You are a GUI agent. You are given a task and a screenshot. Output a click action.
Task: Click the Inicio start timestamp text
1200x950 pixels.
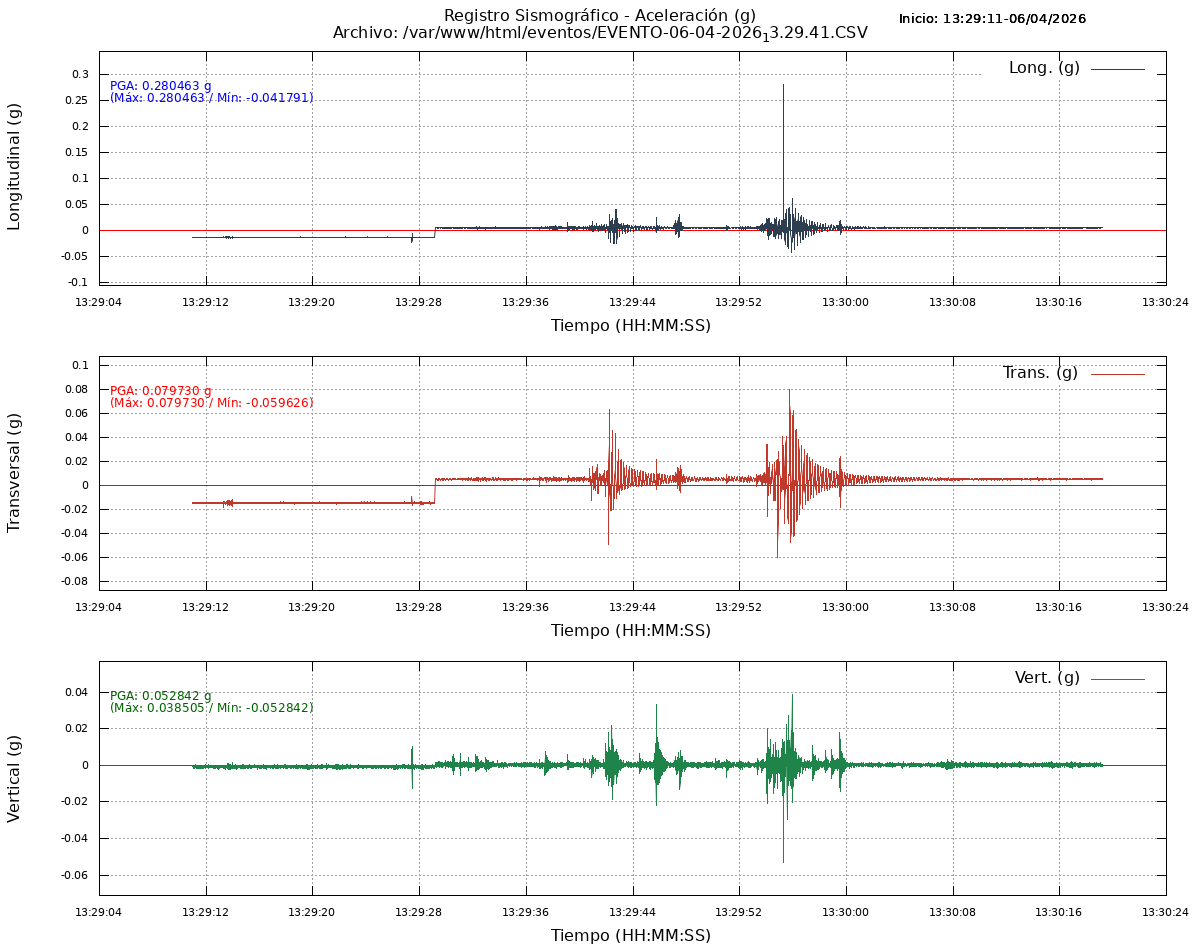[992, 19]
